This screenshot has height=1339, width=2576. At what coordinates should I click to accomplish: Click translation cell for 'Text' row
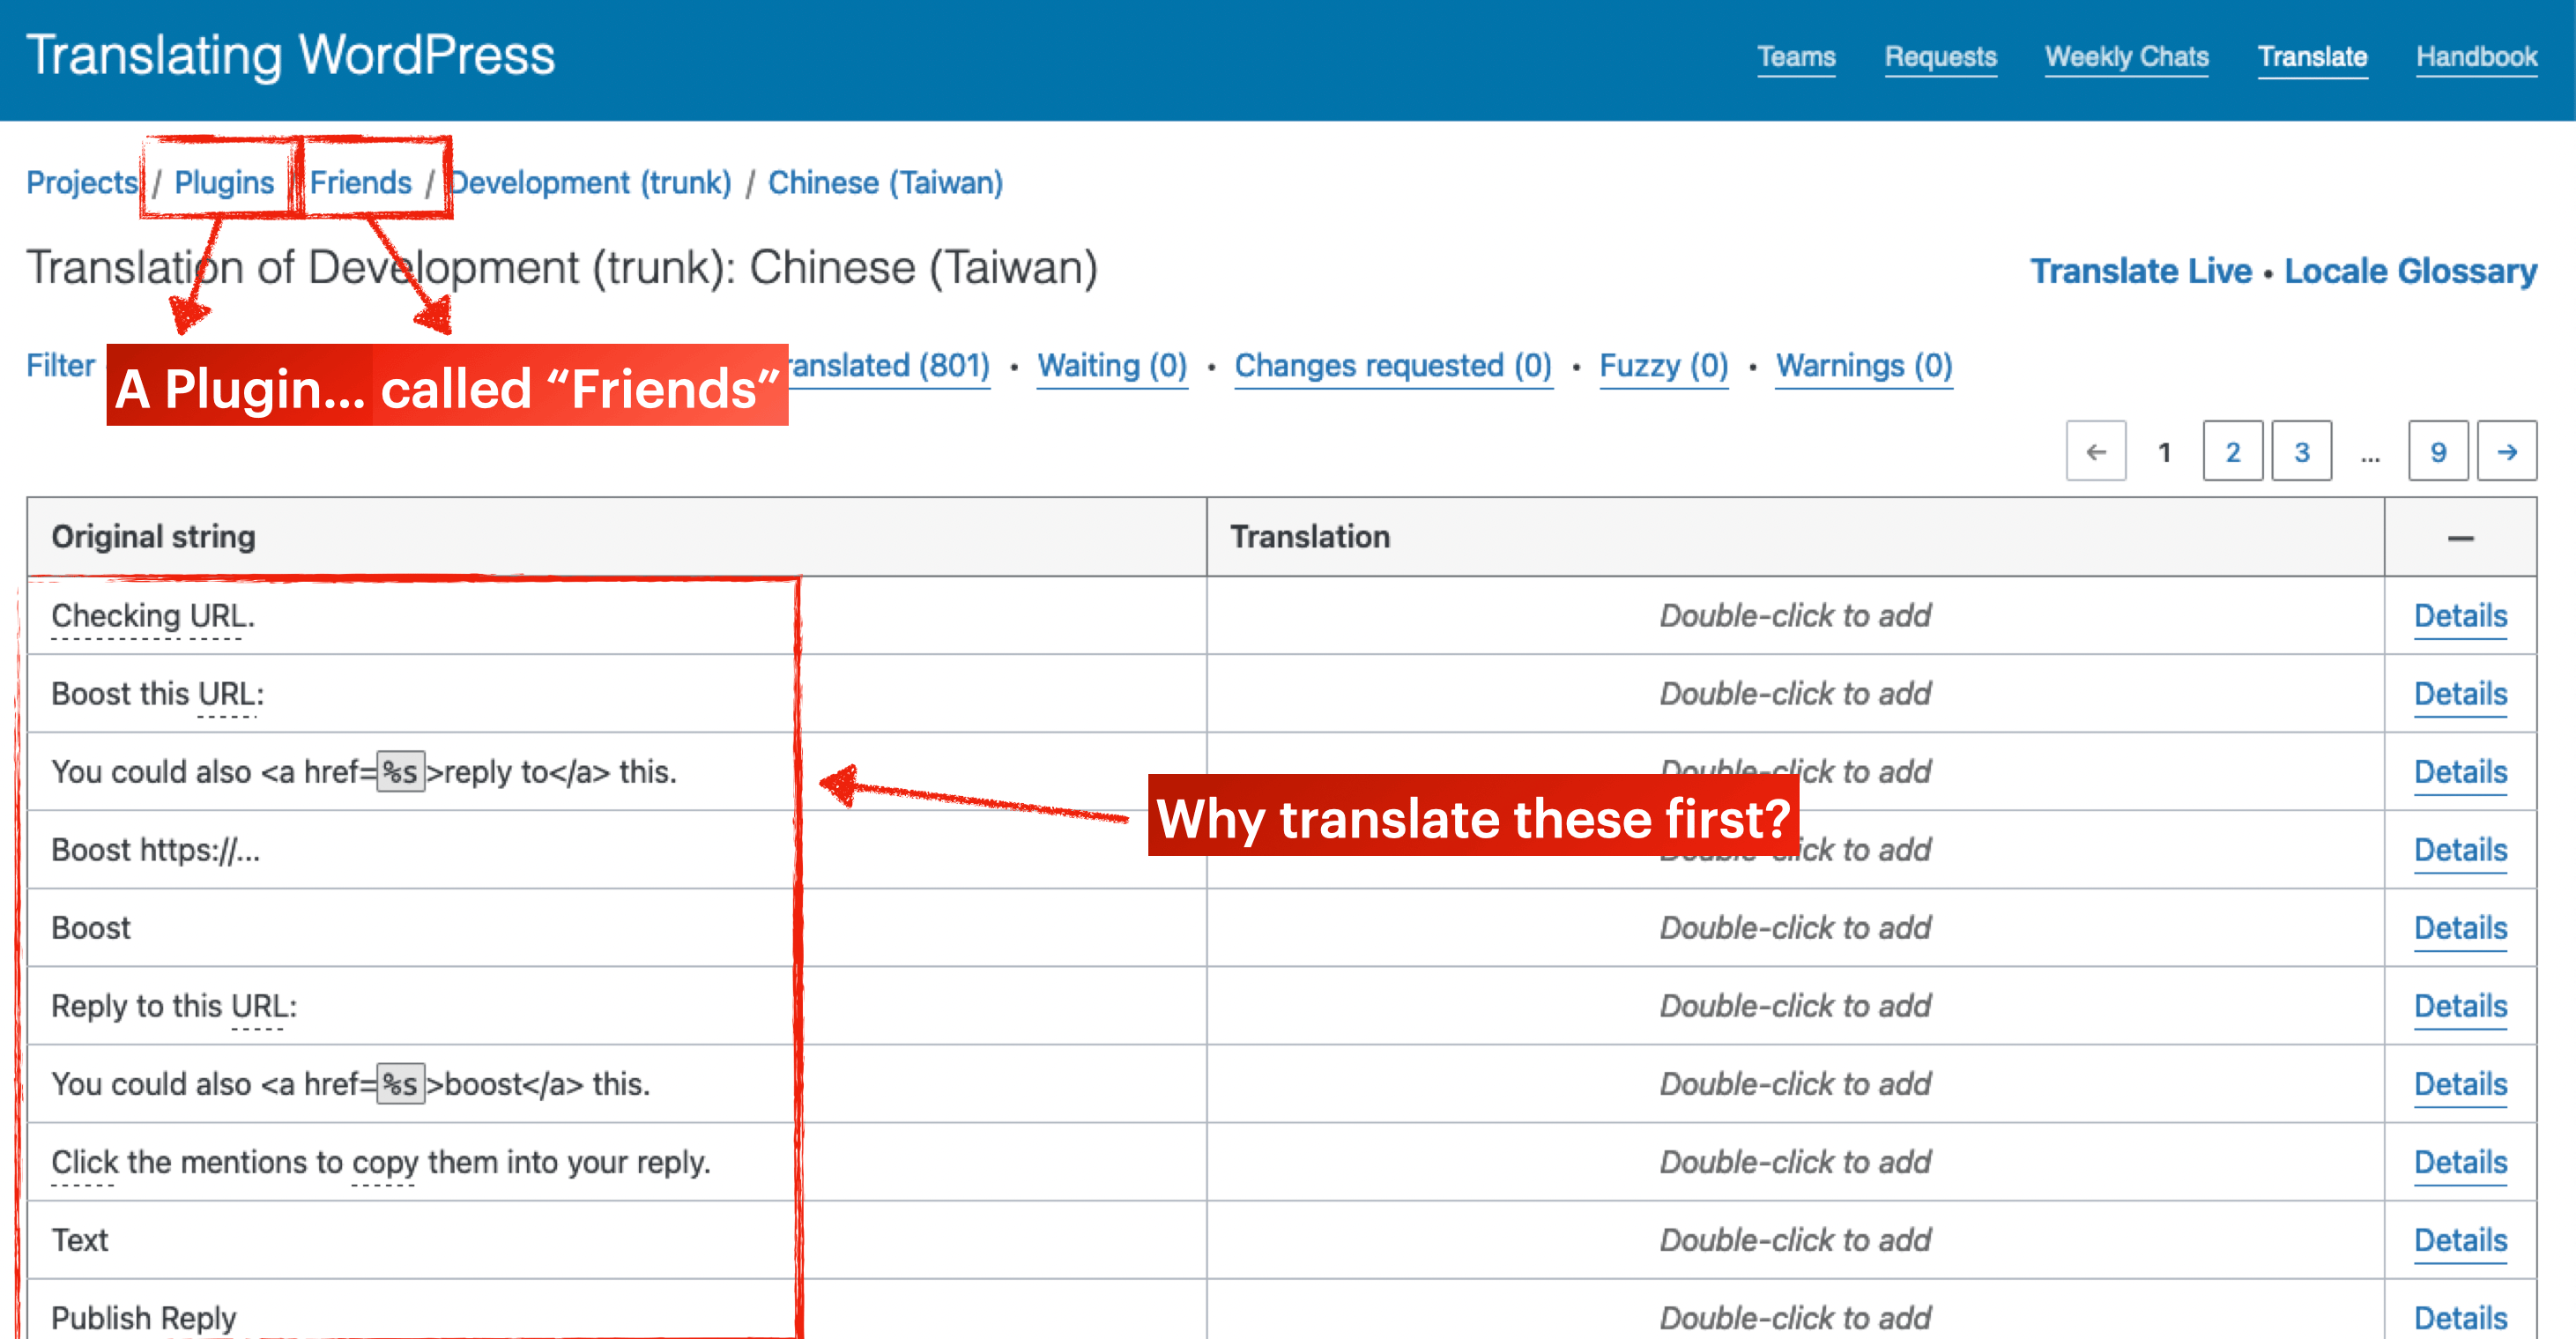coord(1795,1240)
